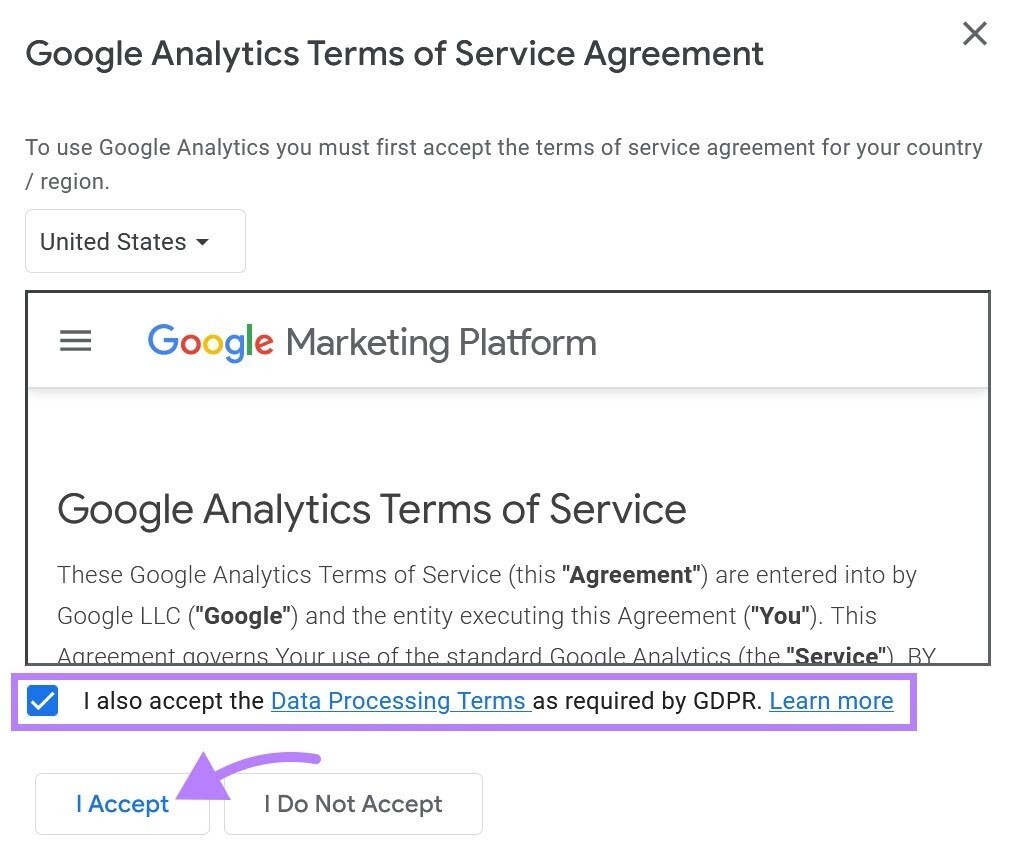Click inside the embedded terms document frame

point(507,480)
